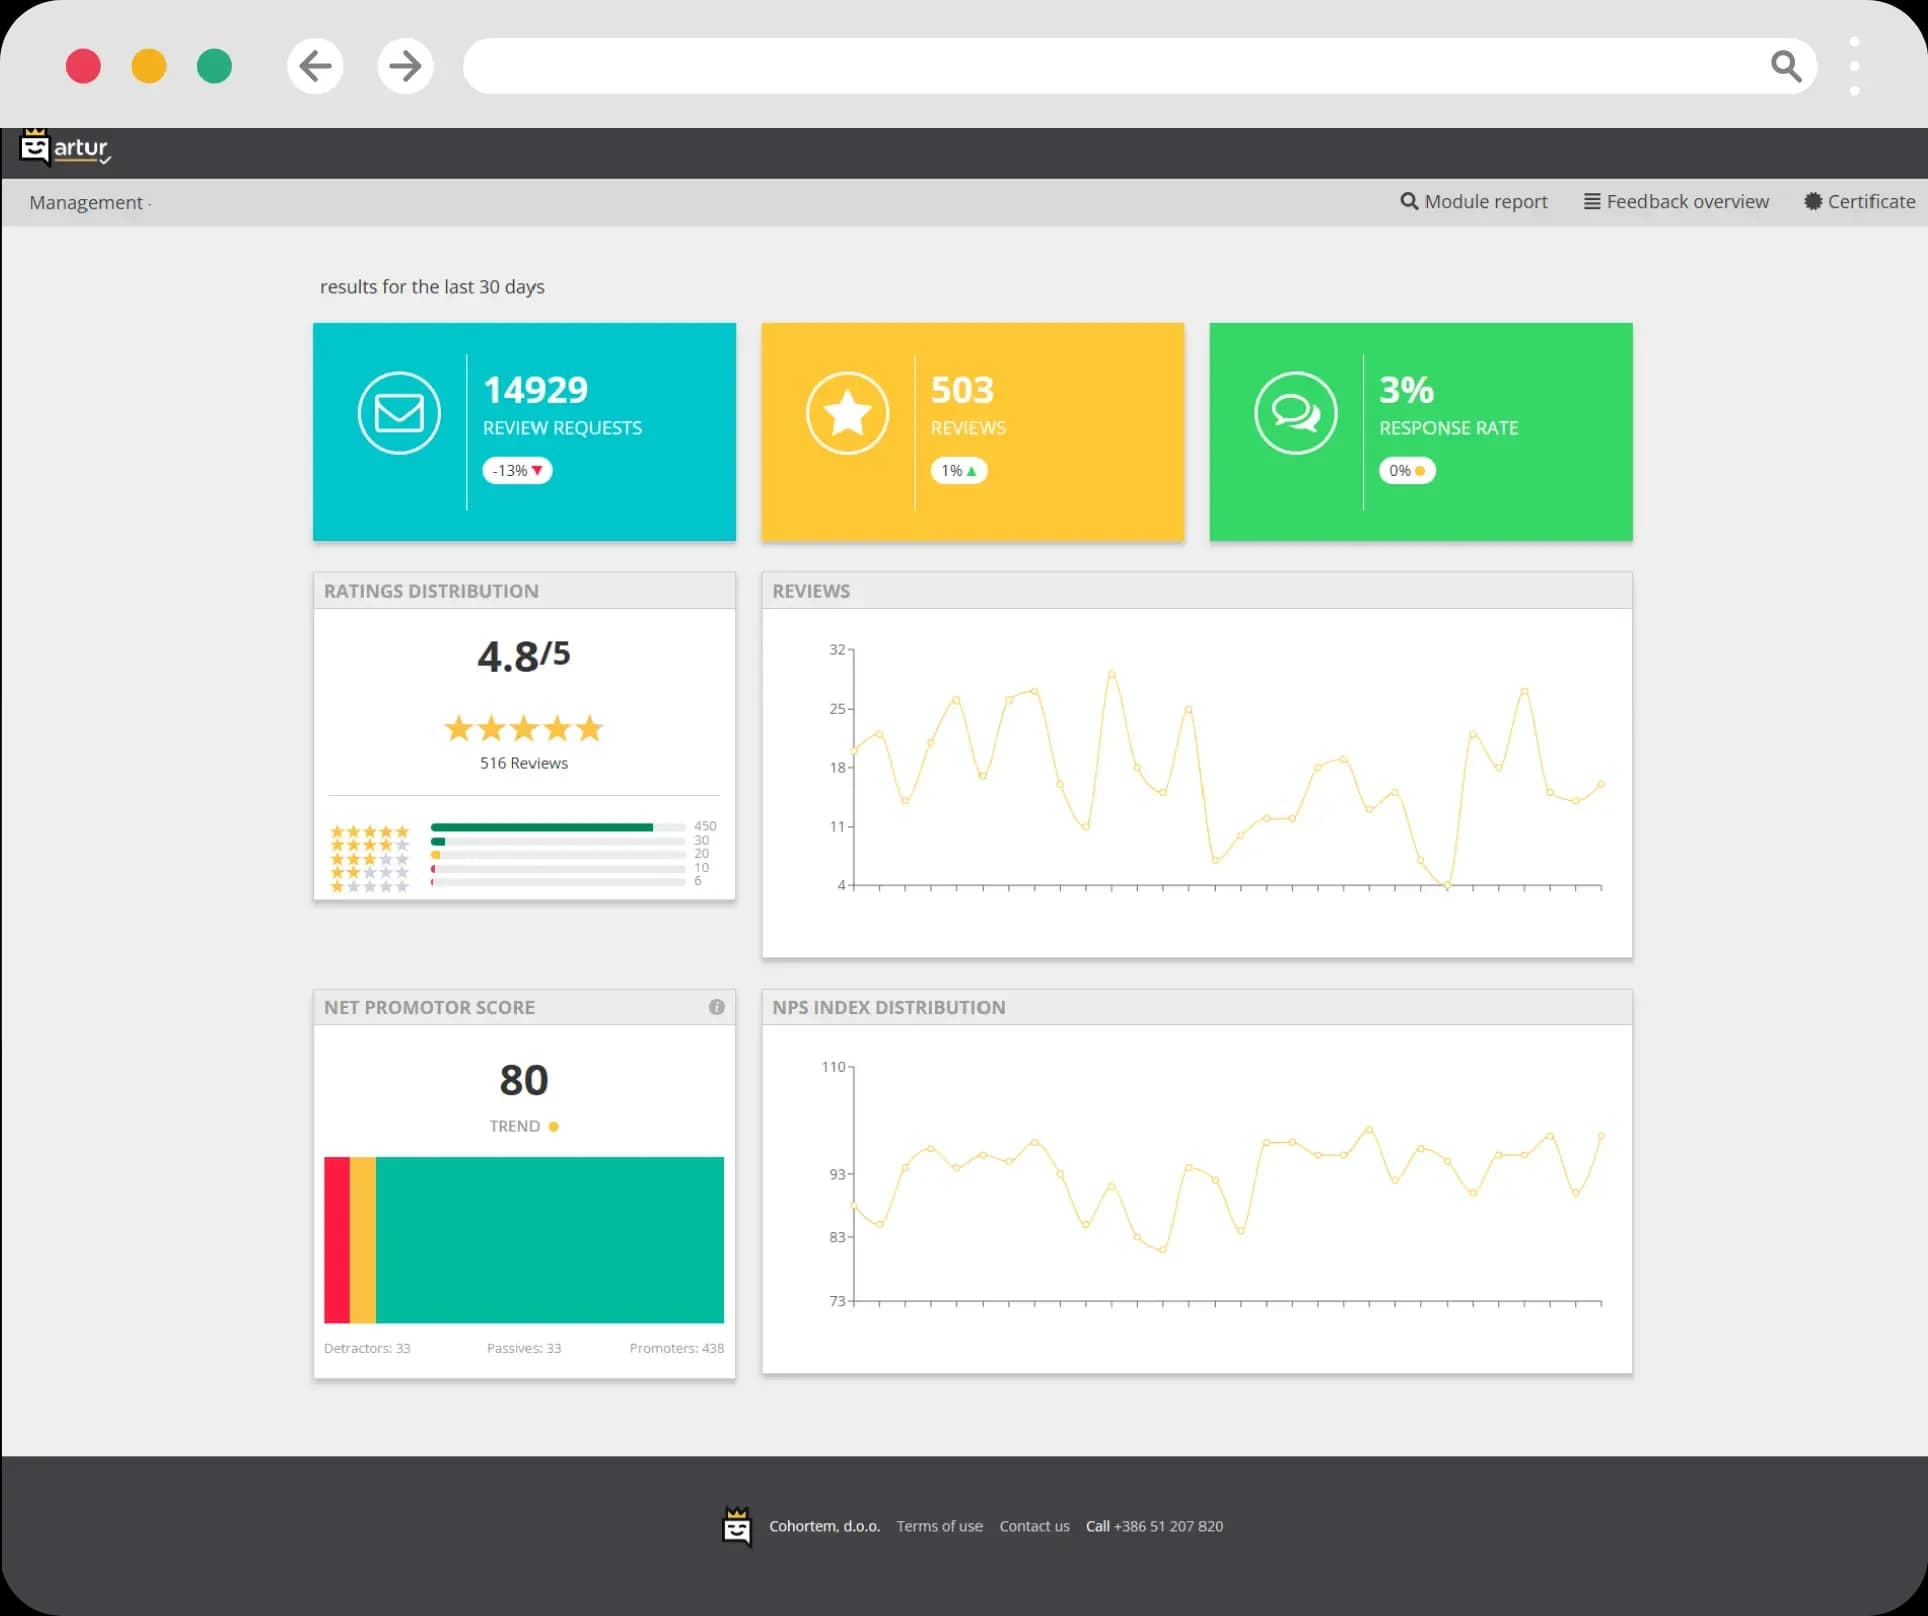The width and height of the screenshot is (1928, 1616).
Task: Click the address bar search magnifier icon
Action: pos(1785,66)
